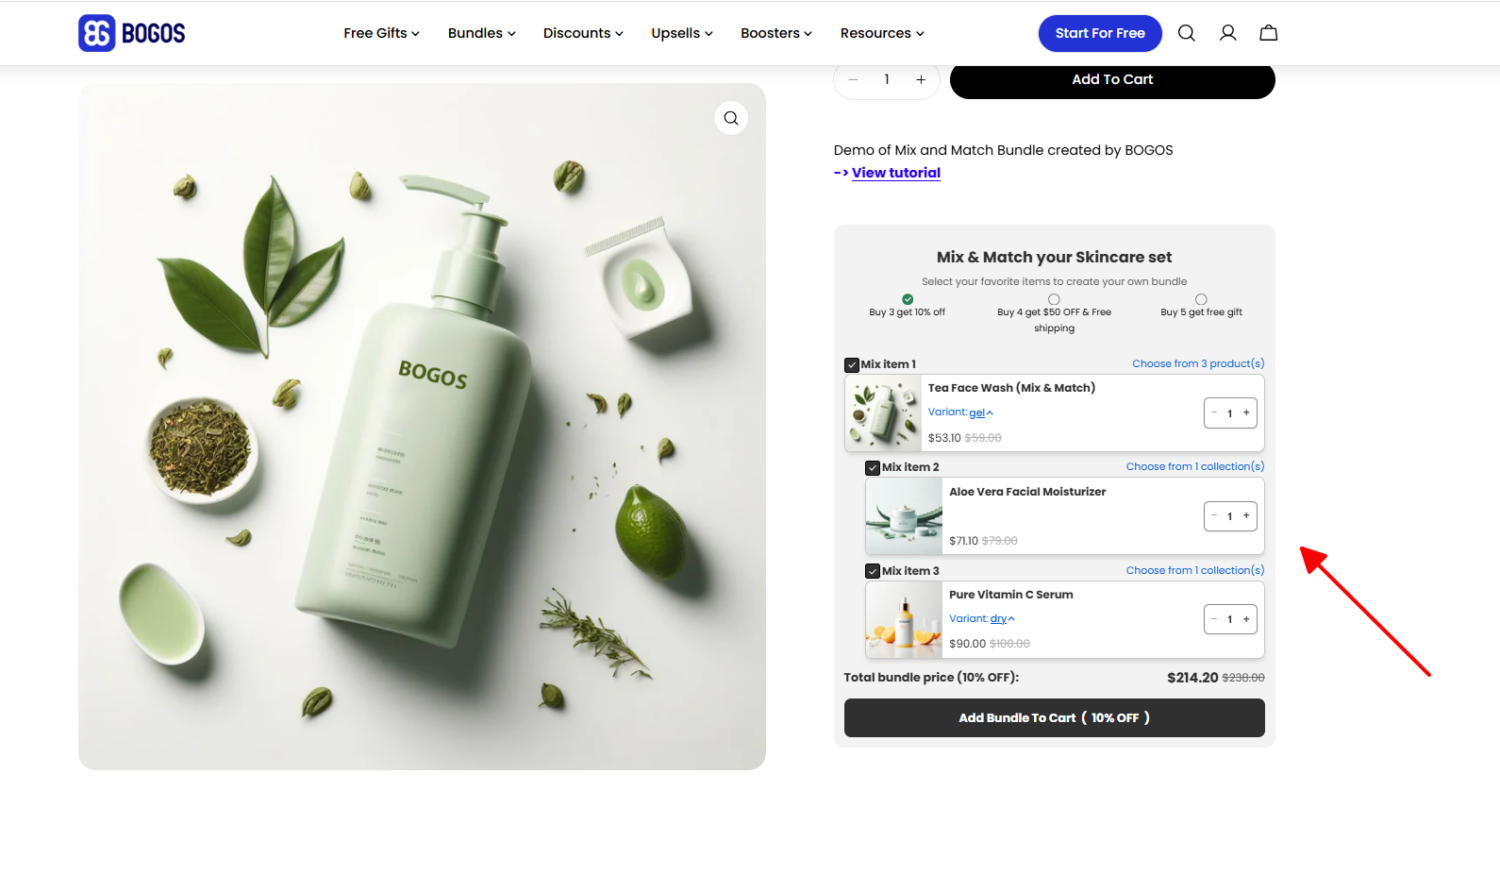Click Add Bundle To Cart (10% OFF) button
The width and height of the screenshot is (1500, 892).
pos(1054,718)
